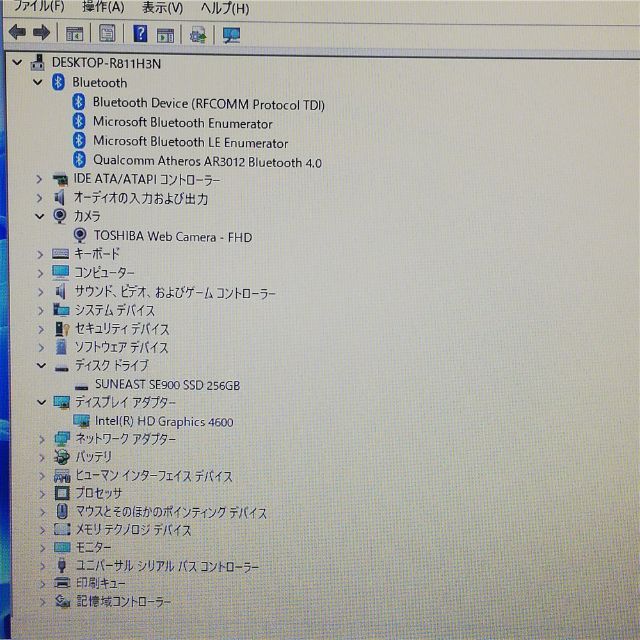Expand the プロセッサ category
Viewport: 640px width, 640px height.
click(x=42, y=494)
